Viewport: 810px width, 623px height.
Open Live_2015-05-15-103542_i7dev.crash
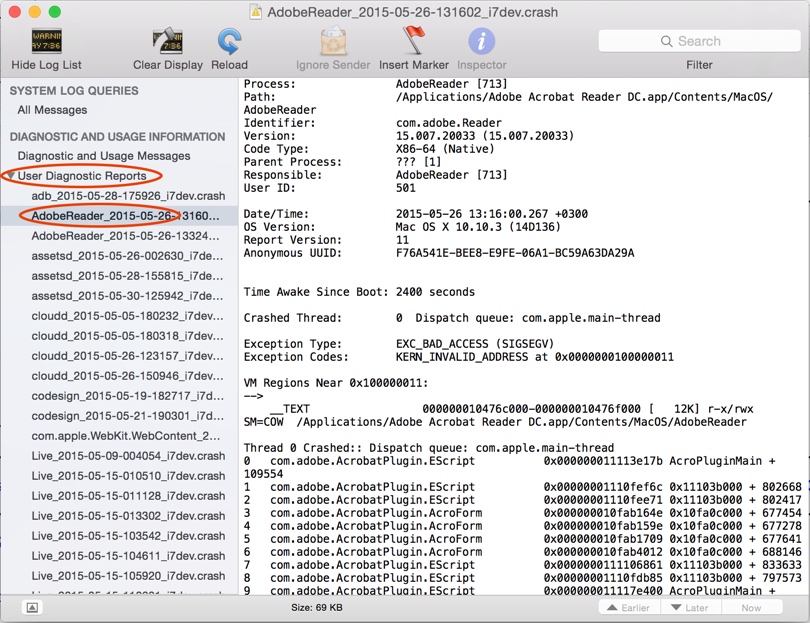click(128, 536)
